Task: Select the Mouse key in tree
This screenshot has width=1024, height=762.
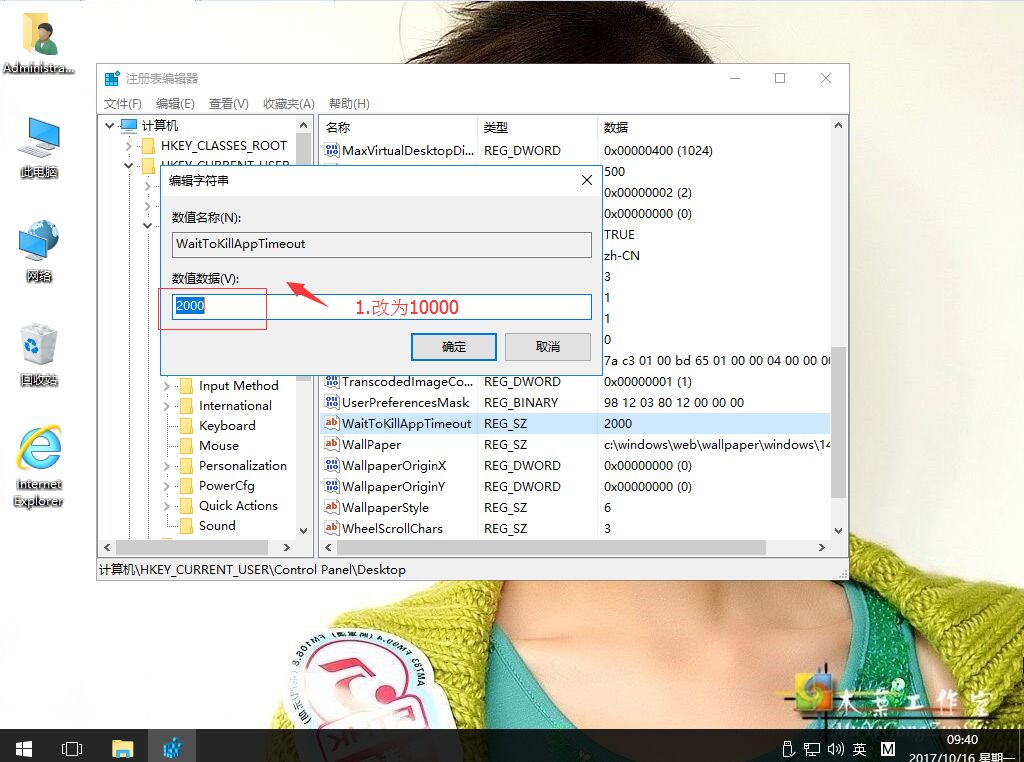Action: pos(218,446)
